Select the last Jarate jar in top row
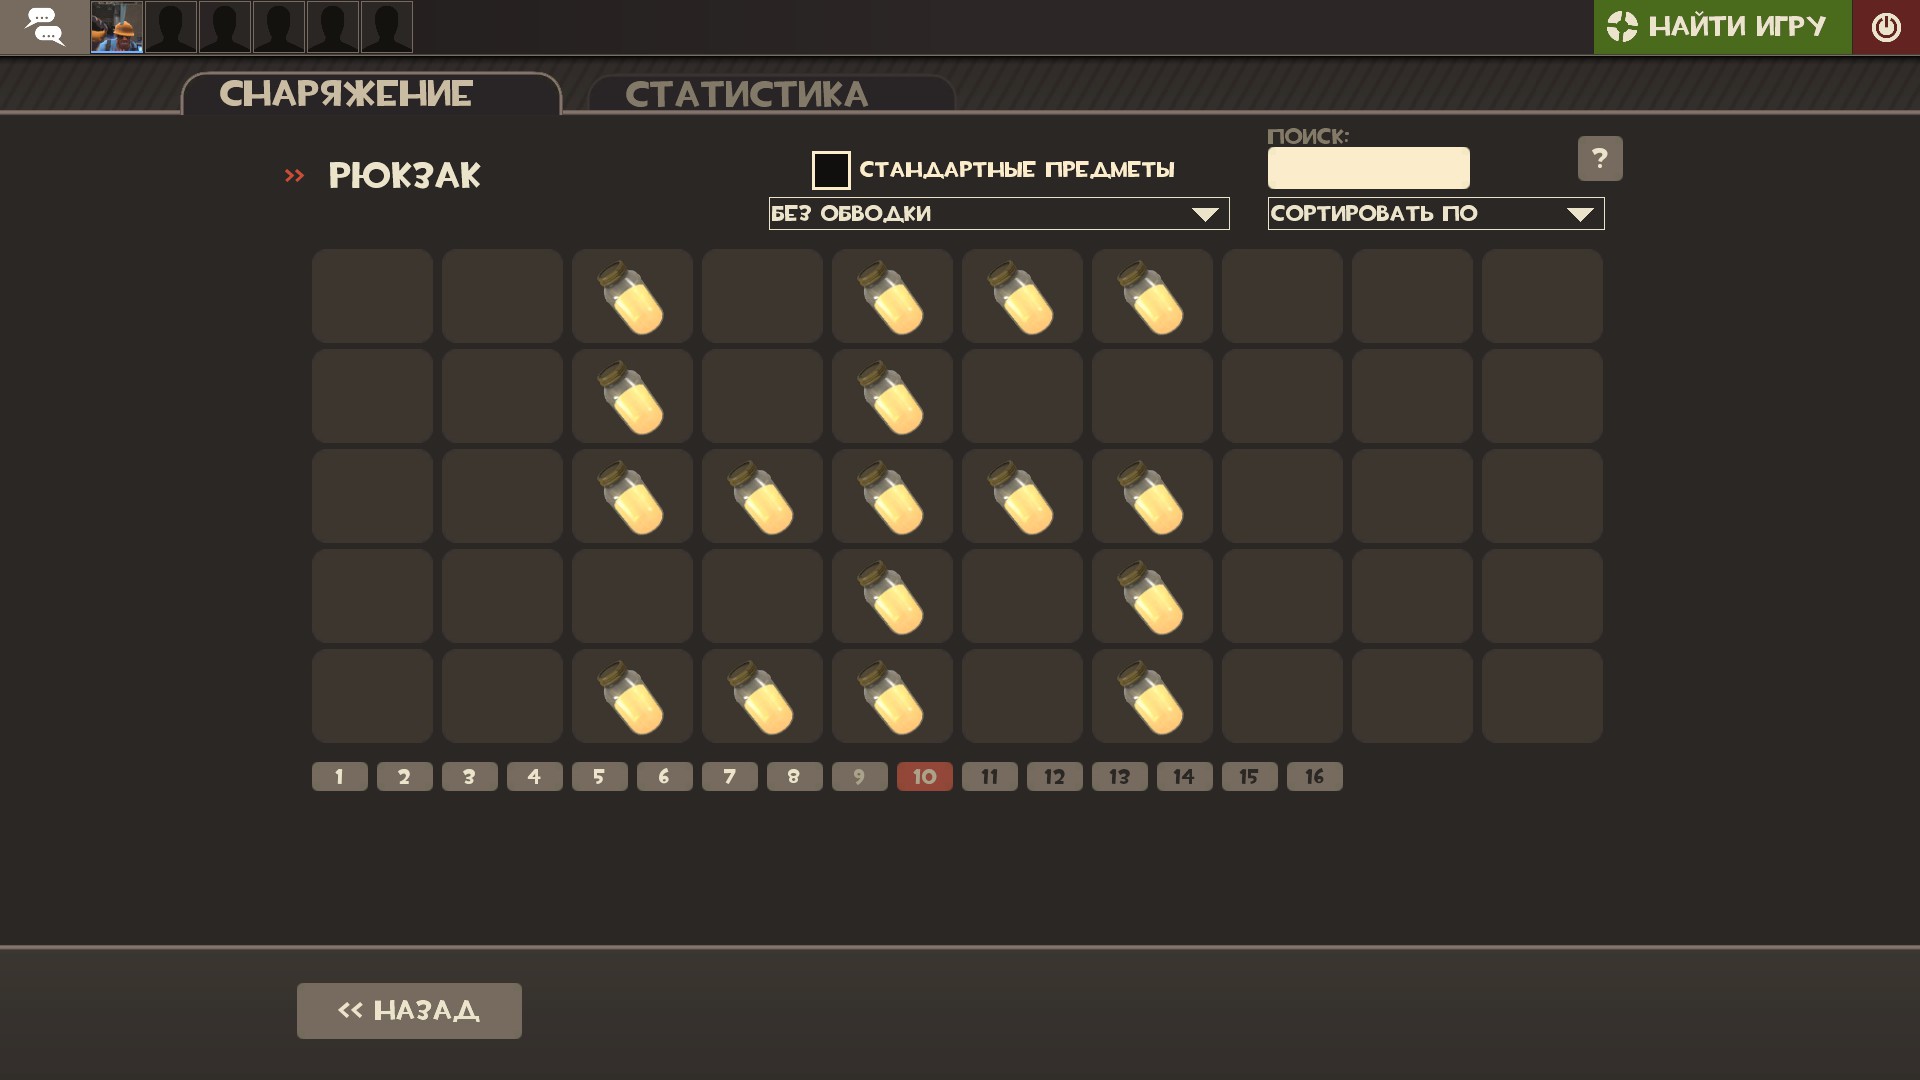The width and height of the screenshot is (1920, 1080). 1152,296
